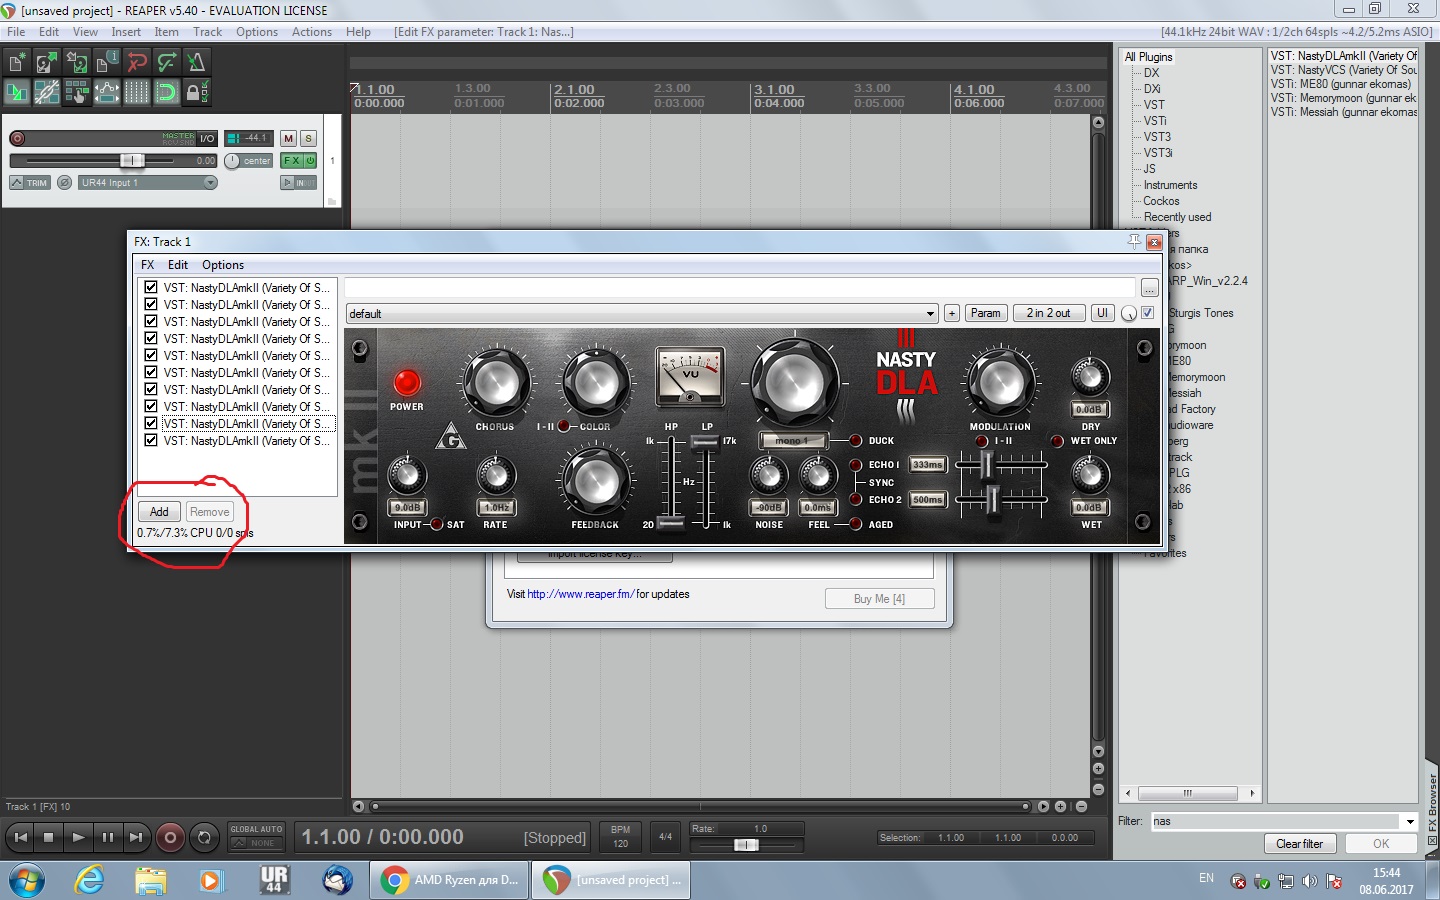Click the New Project toolbar icon

(x=17, y=62)
